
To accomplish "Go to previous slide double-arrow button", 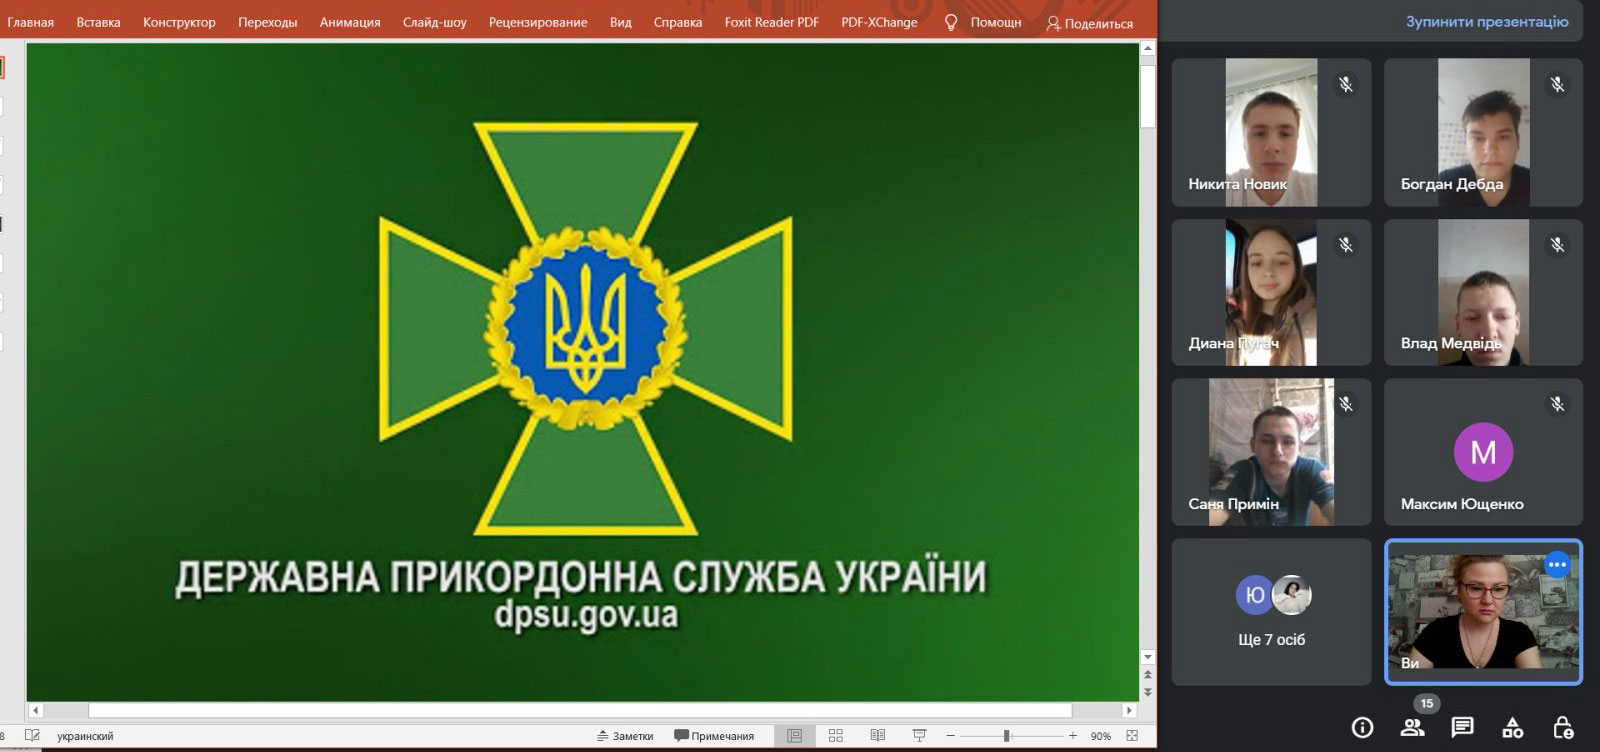I will [x=1148, y=676].
